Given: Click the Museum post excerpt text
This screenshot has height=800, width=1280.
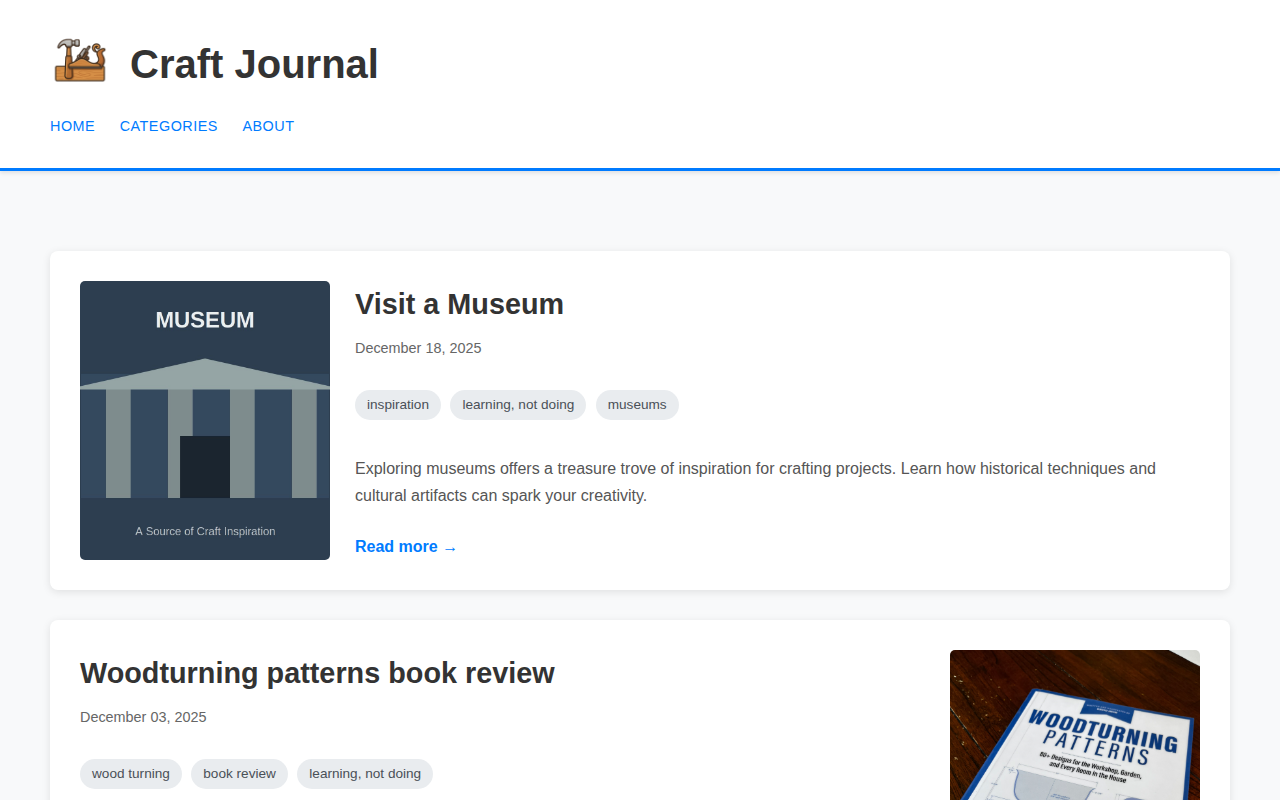Looking at the screenshot, I should click(x=755, y=482).
